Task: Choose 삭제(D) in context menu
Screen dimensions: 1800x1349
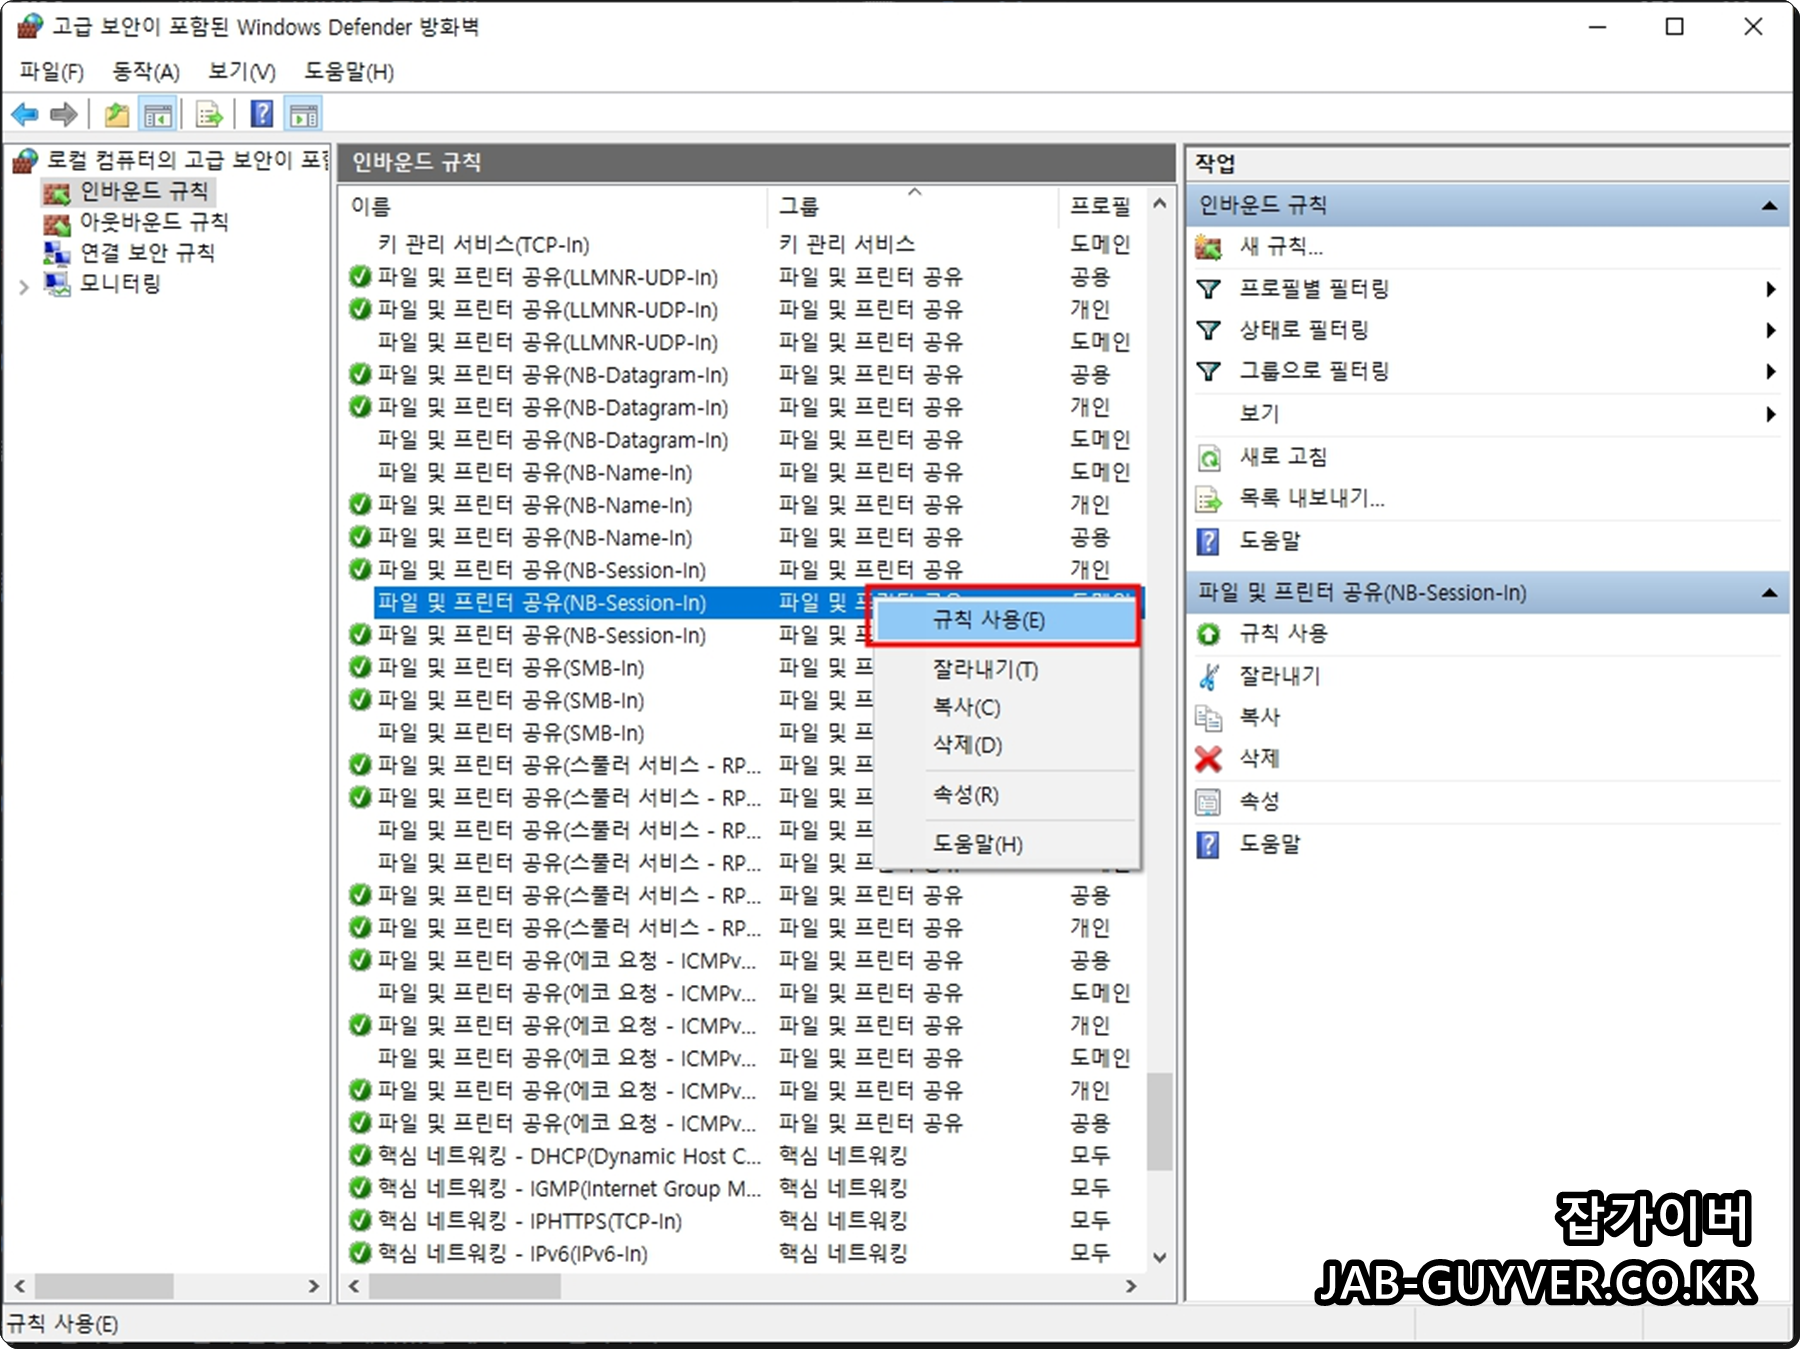Action: click(1005, 745)
